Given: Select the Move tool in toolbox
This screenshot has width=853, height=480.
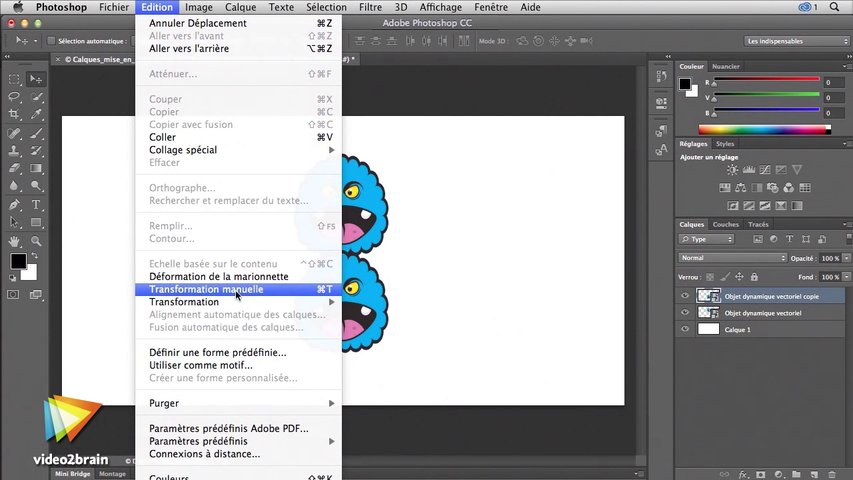Looking at the screenshot, I should click(36, 79).
